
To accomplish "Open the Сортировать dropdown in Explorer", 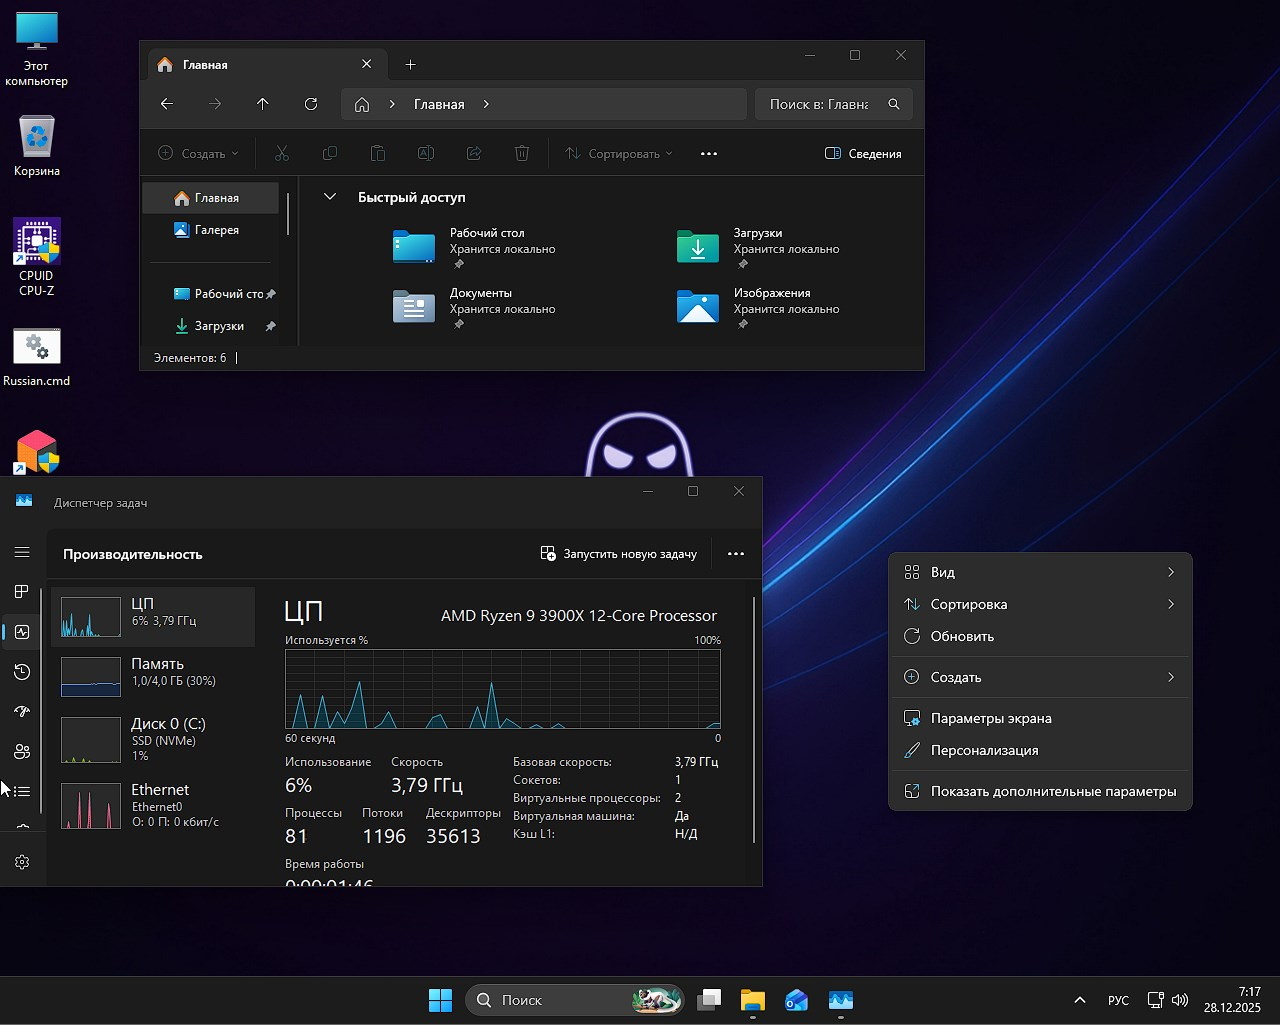I will coord(619,153).
